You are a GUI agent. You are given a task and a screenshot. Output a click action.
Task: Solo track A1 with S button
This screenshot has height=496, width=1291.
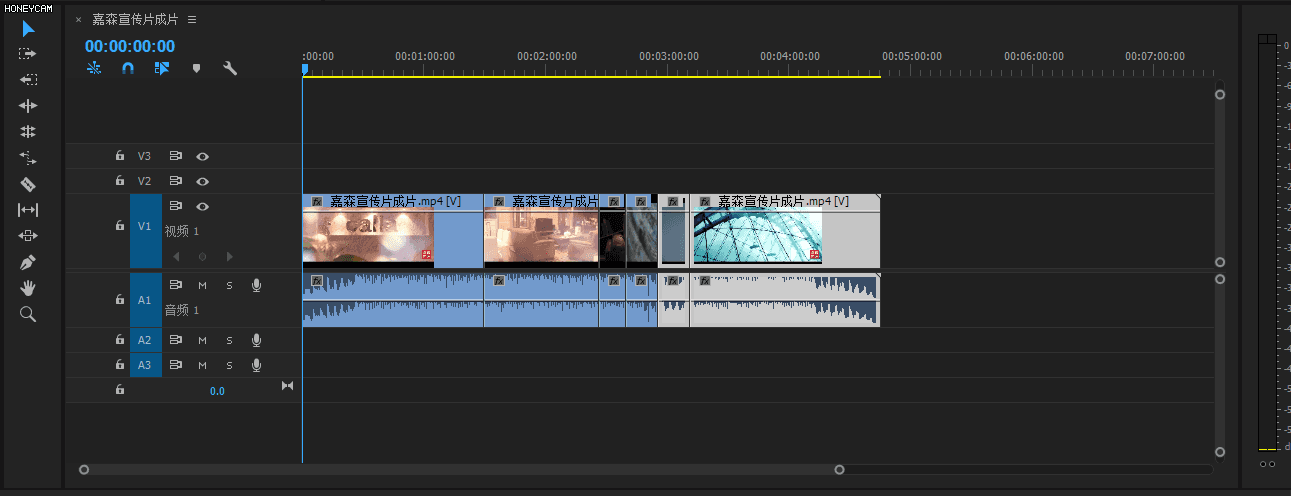pyautogui.click(x=229, y=285)
